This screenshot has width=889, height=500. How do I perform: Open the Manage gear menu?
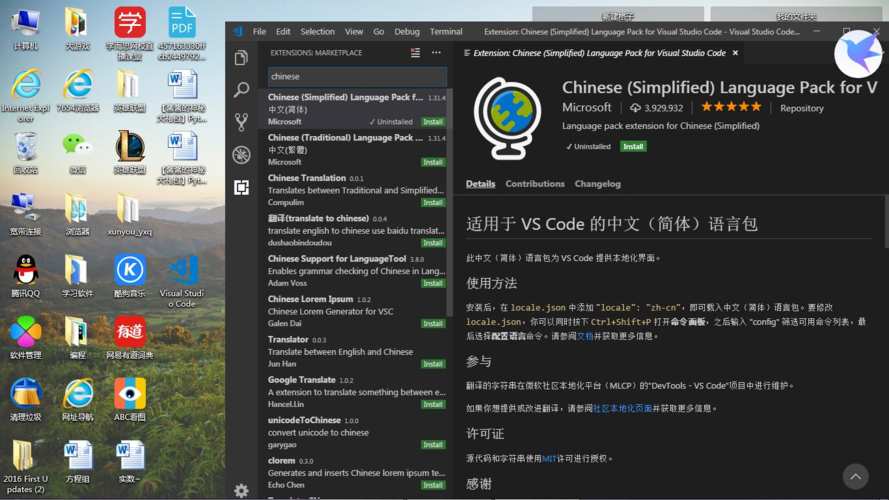click(x=242, y=490)
